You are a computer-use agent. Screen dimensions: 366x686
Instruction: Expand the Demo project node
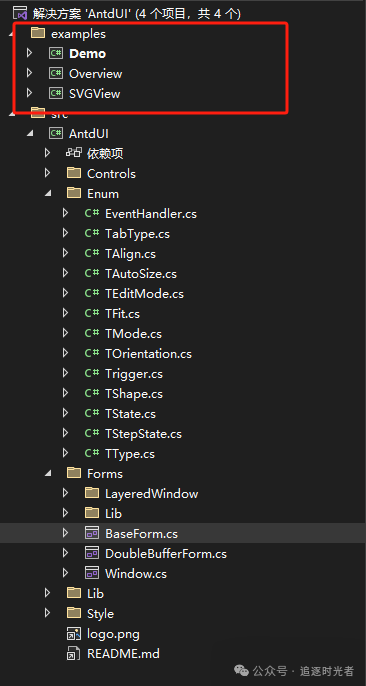29,53
